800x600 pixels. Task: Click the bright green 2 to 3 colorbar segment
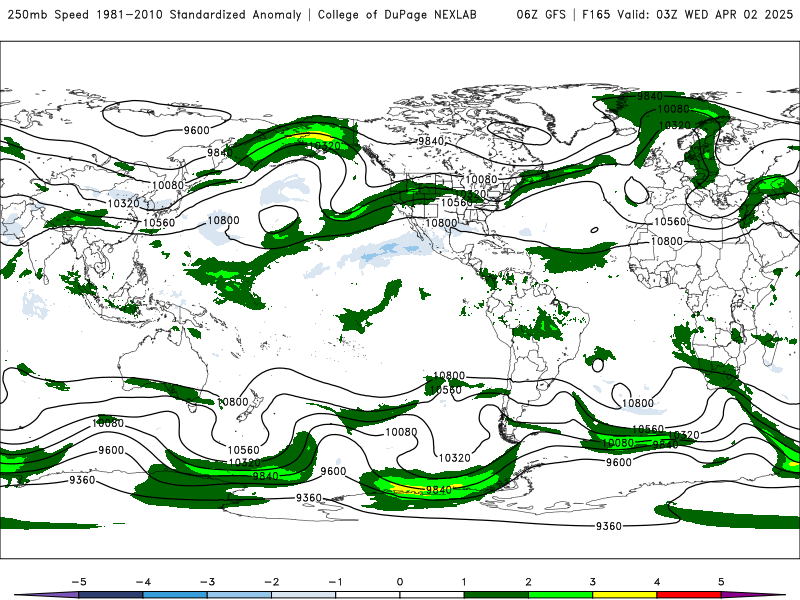(x=560, y=595)
